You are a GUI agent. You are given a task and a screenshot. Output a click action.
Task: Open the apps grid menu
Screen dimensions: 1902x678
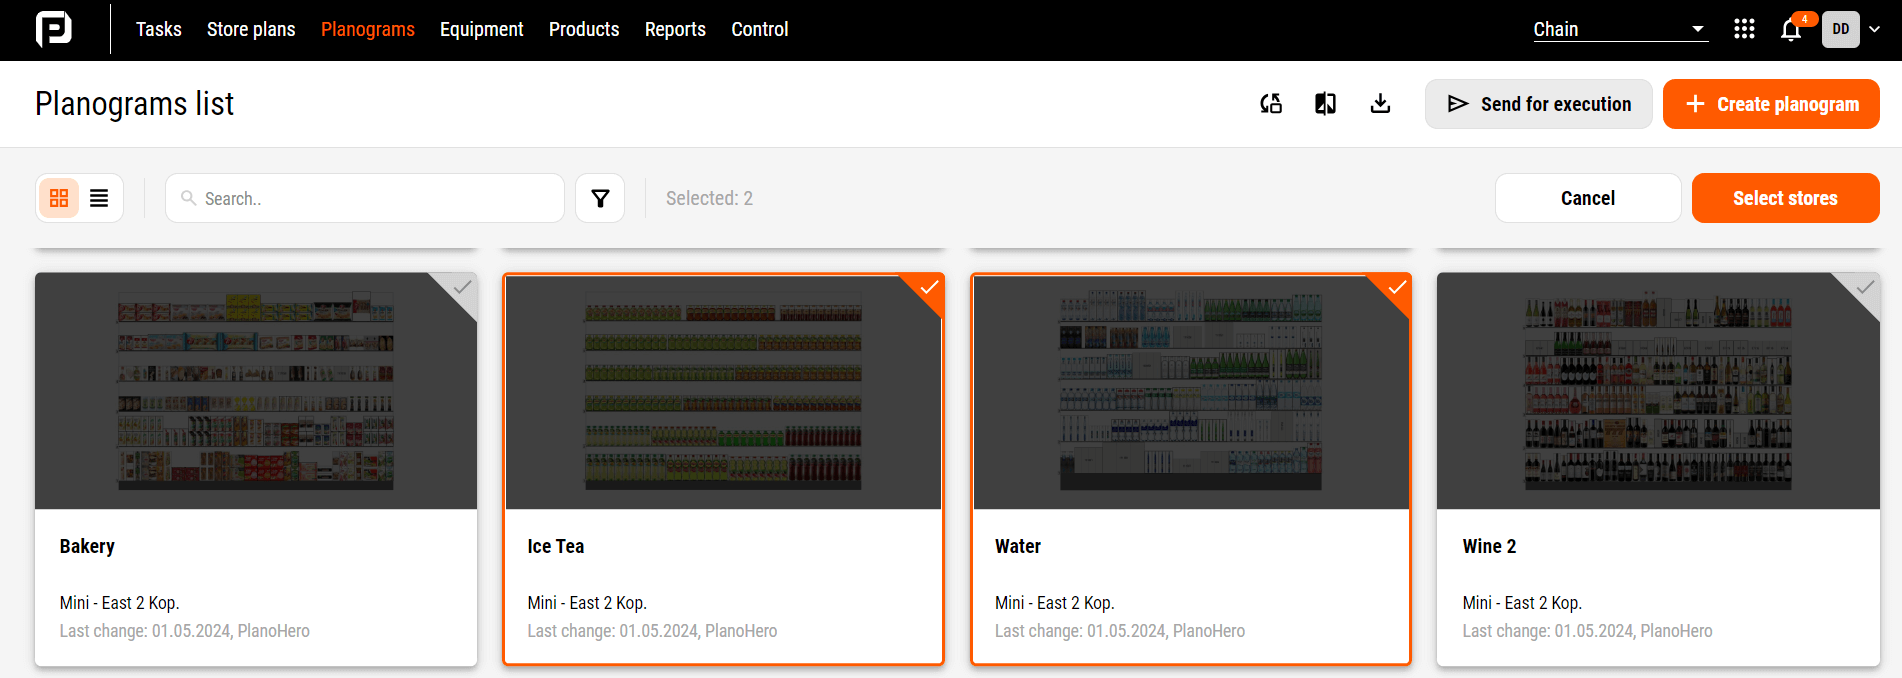pyautogui.click(x=1744, y=29)
